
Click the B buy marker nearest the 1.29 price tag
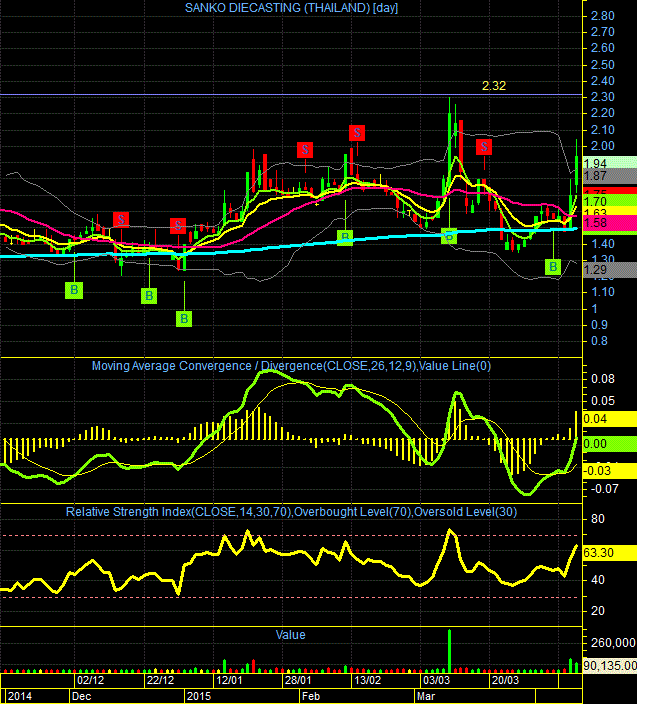point(553,267)
